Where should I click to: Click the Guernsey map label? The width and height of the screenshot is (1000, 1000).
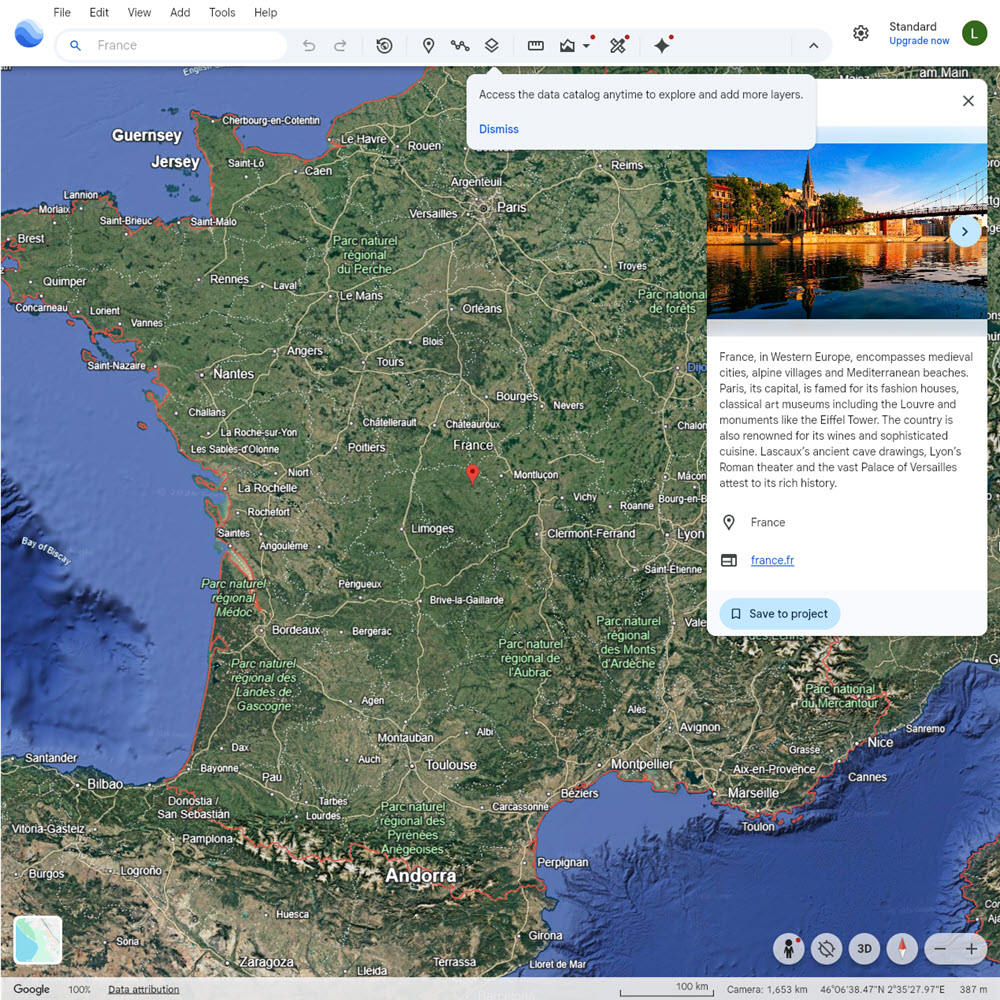(x=147, y=135)
